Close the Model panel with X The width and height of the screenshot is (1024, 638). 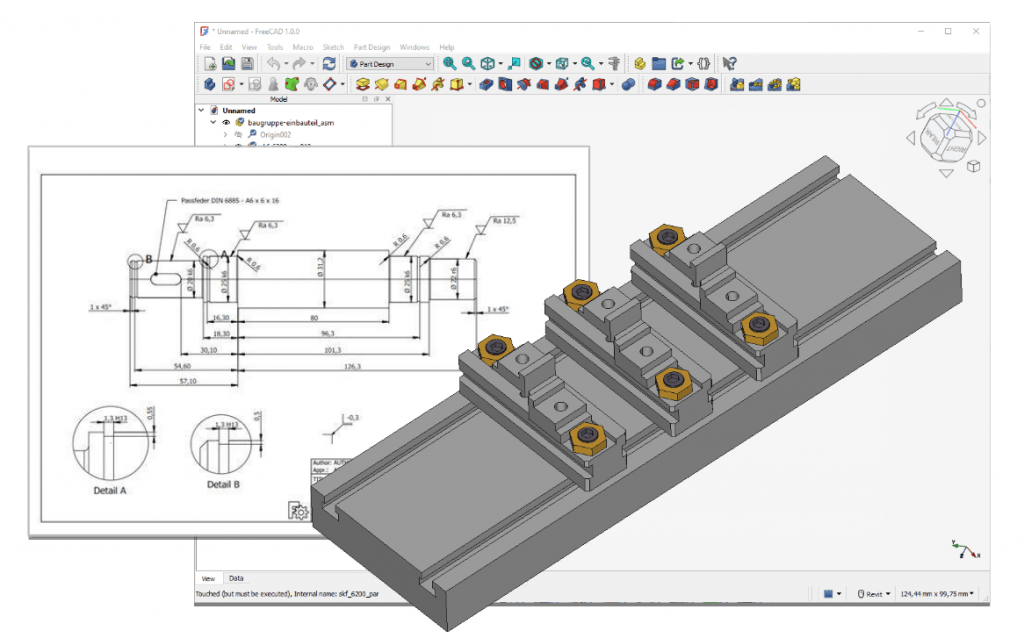coord(388,99)
